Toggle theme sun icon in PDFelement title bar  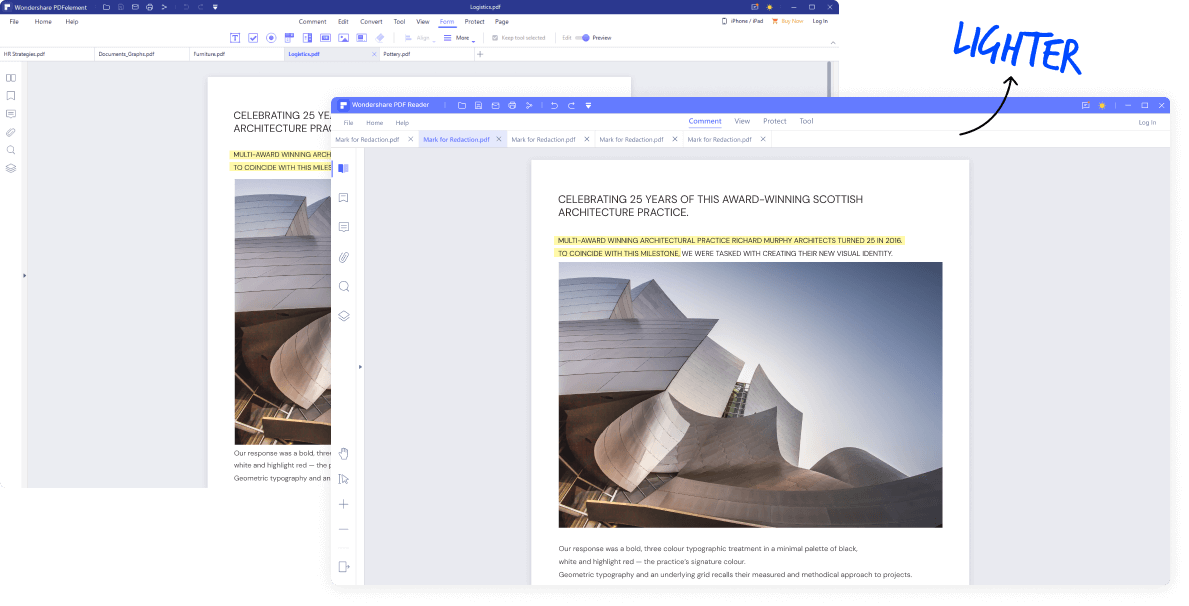770,7
